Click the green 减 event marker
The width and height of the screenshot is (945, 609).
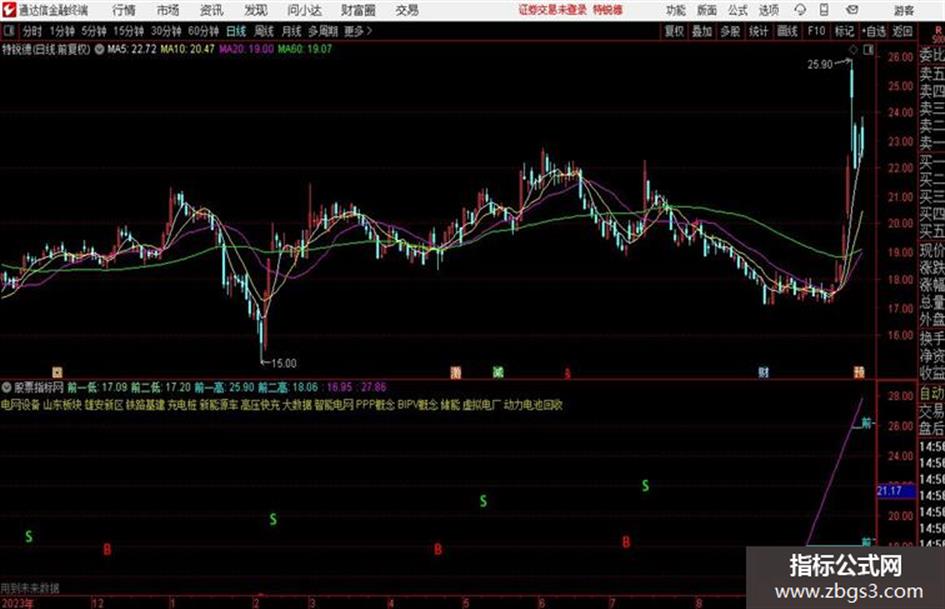498,372
